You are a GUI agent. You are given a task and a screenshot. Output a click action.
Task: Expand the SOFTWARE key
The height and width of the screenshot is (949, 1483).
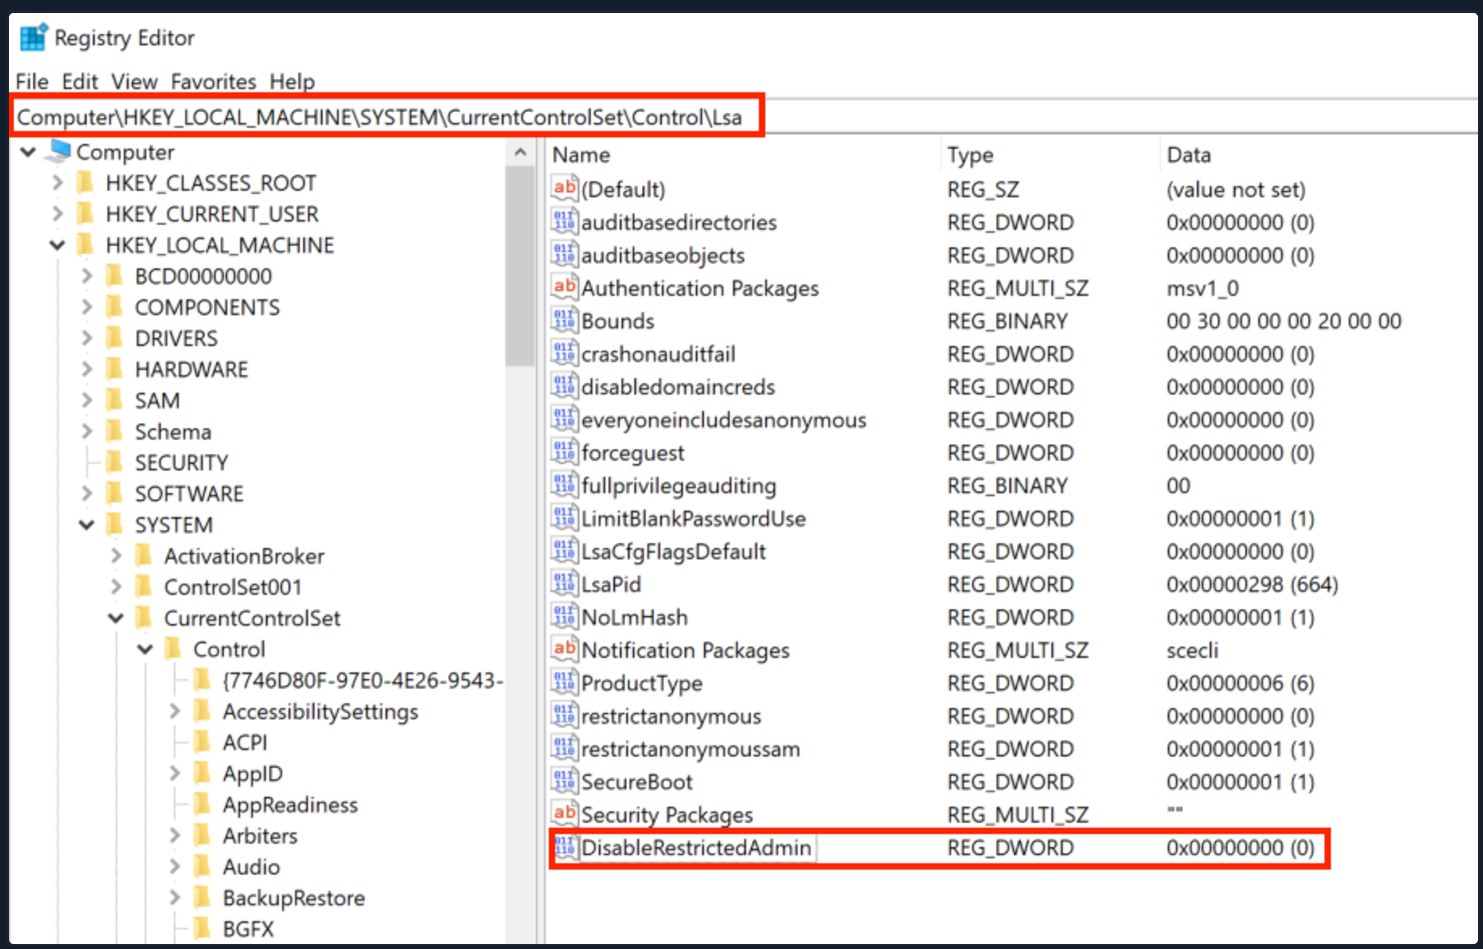[x=86, y=493]
